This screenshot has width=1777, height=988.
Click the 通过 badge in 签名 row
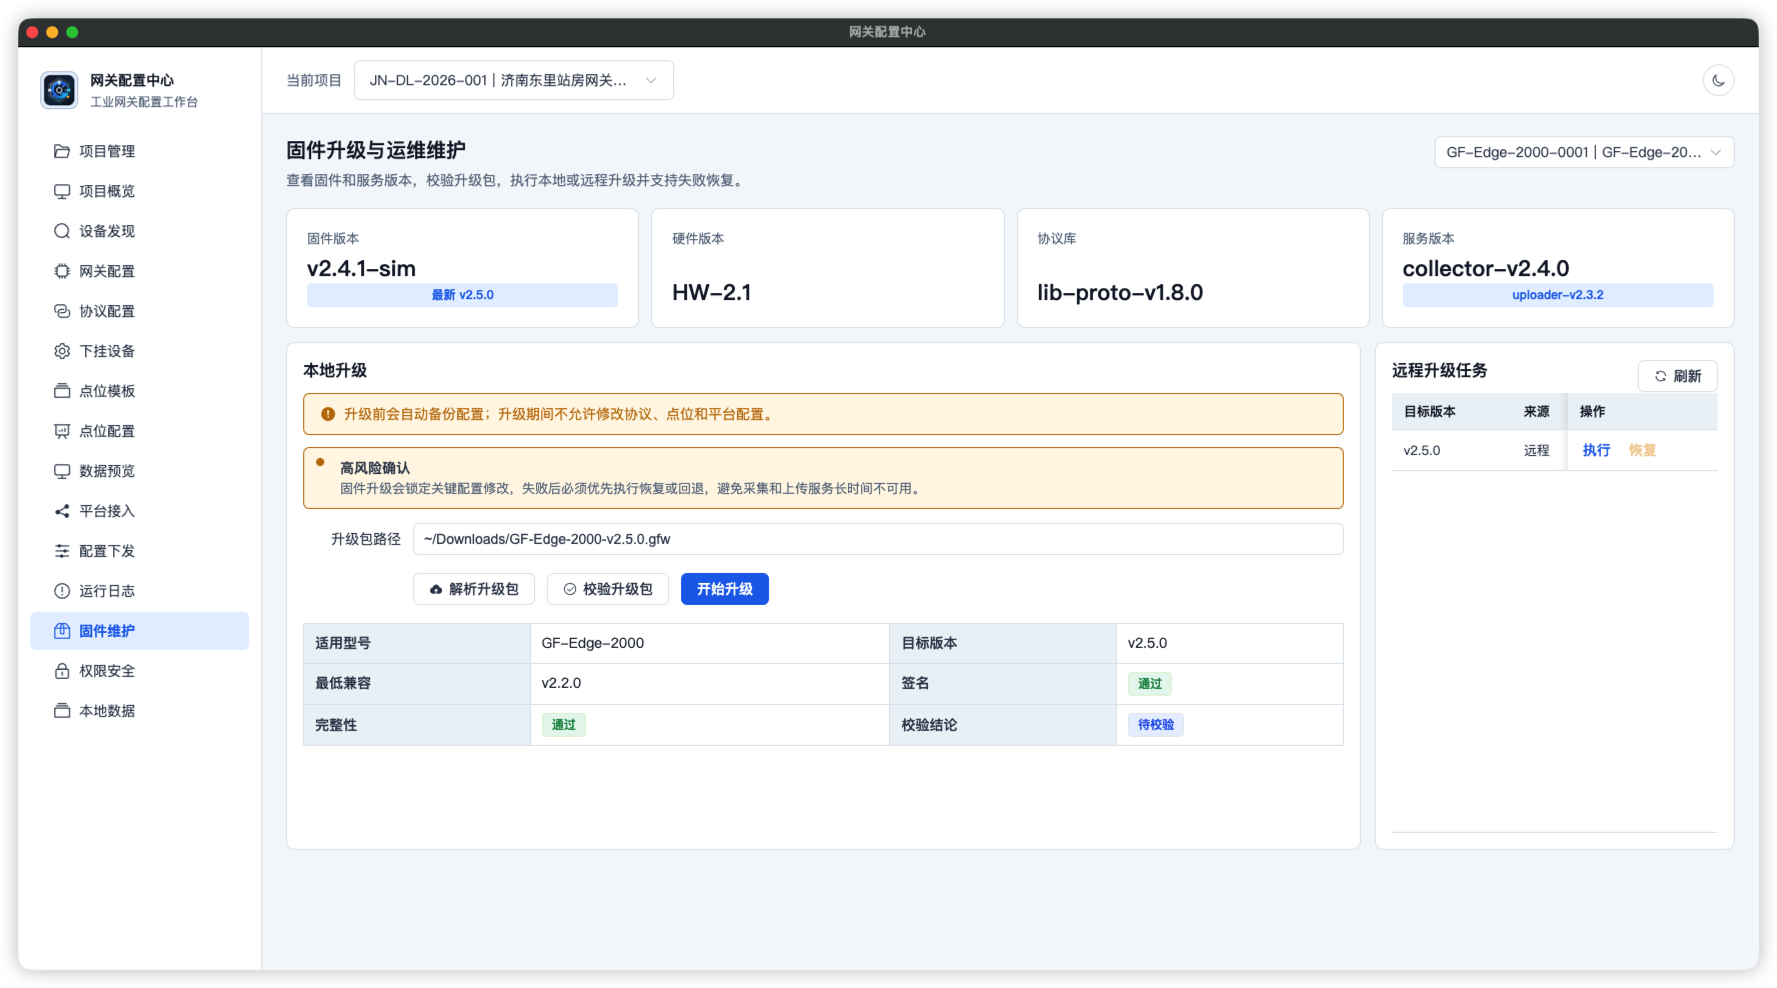click(1150, 684)
